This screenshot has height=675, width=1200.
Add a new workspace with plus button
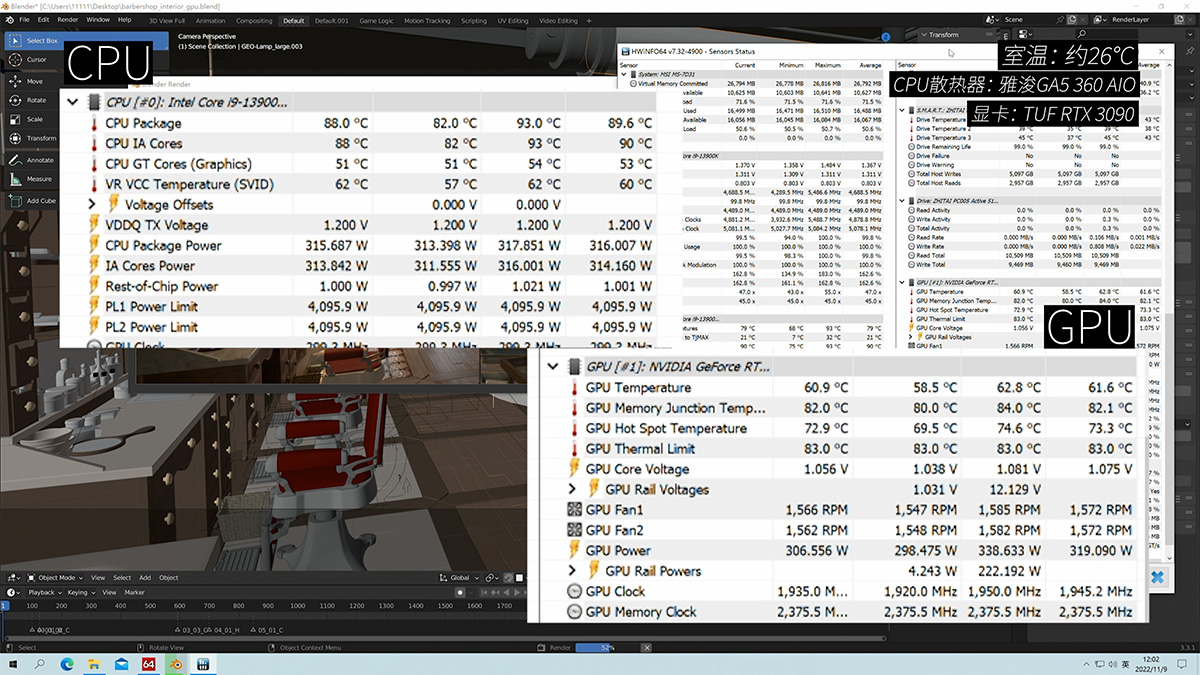(x=590, y=20)
